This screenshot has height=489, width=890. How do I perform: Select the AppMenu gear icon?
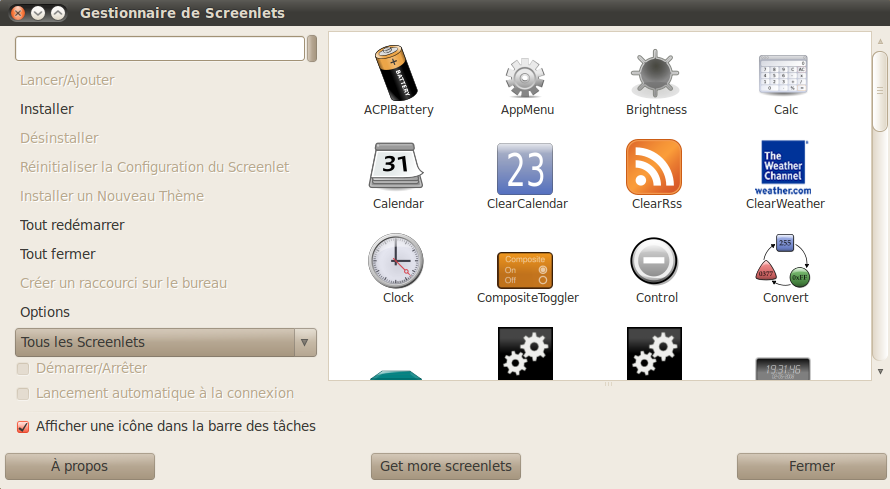coord(527,75)
